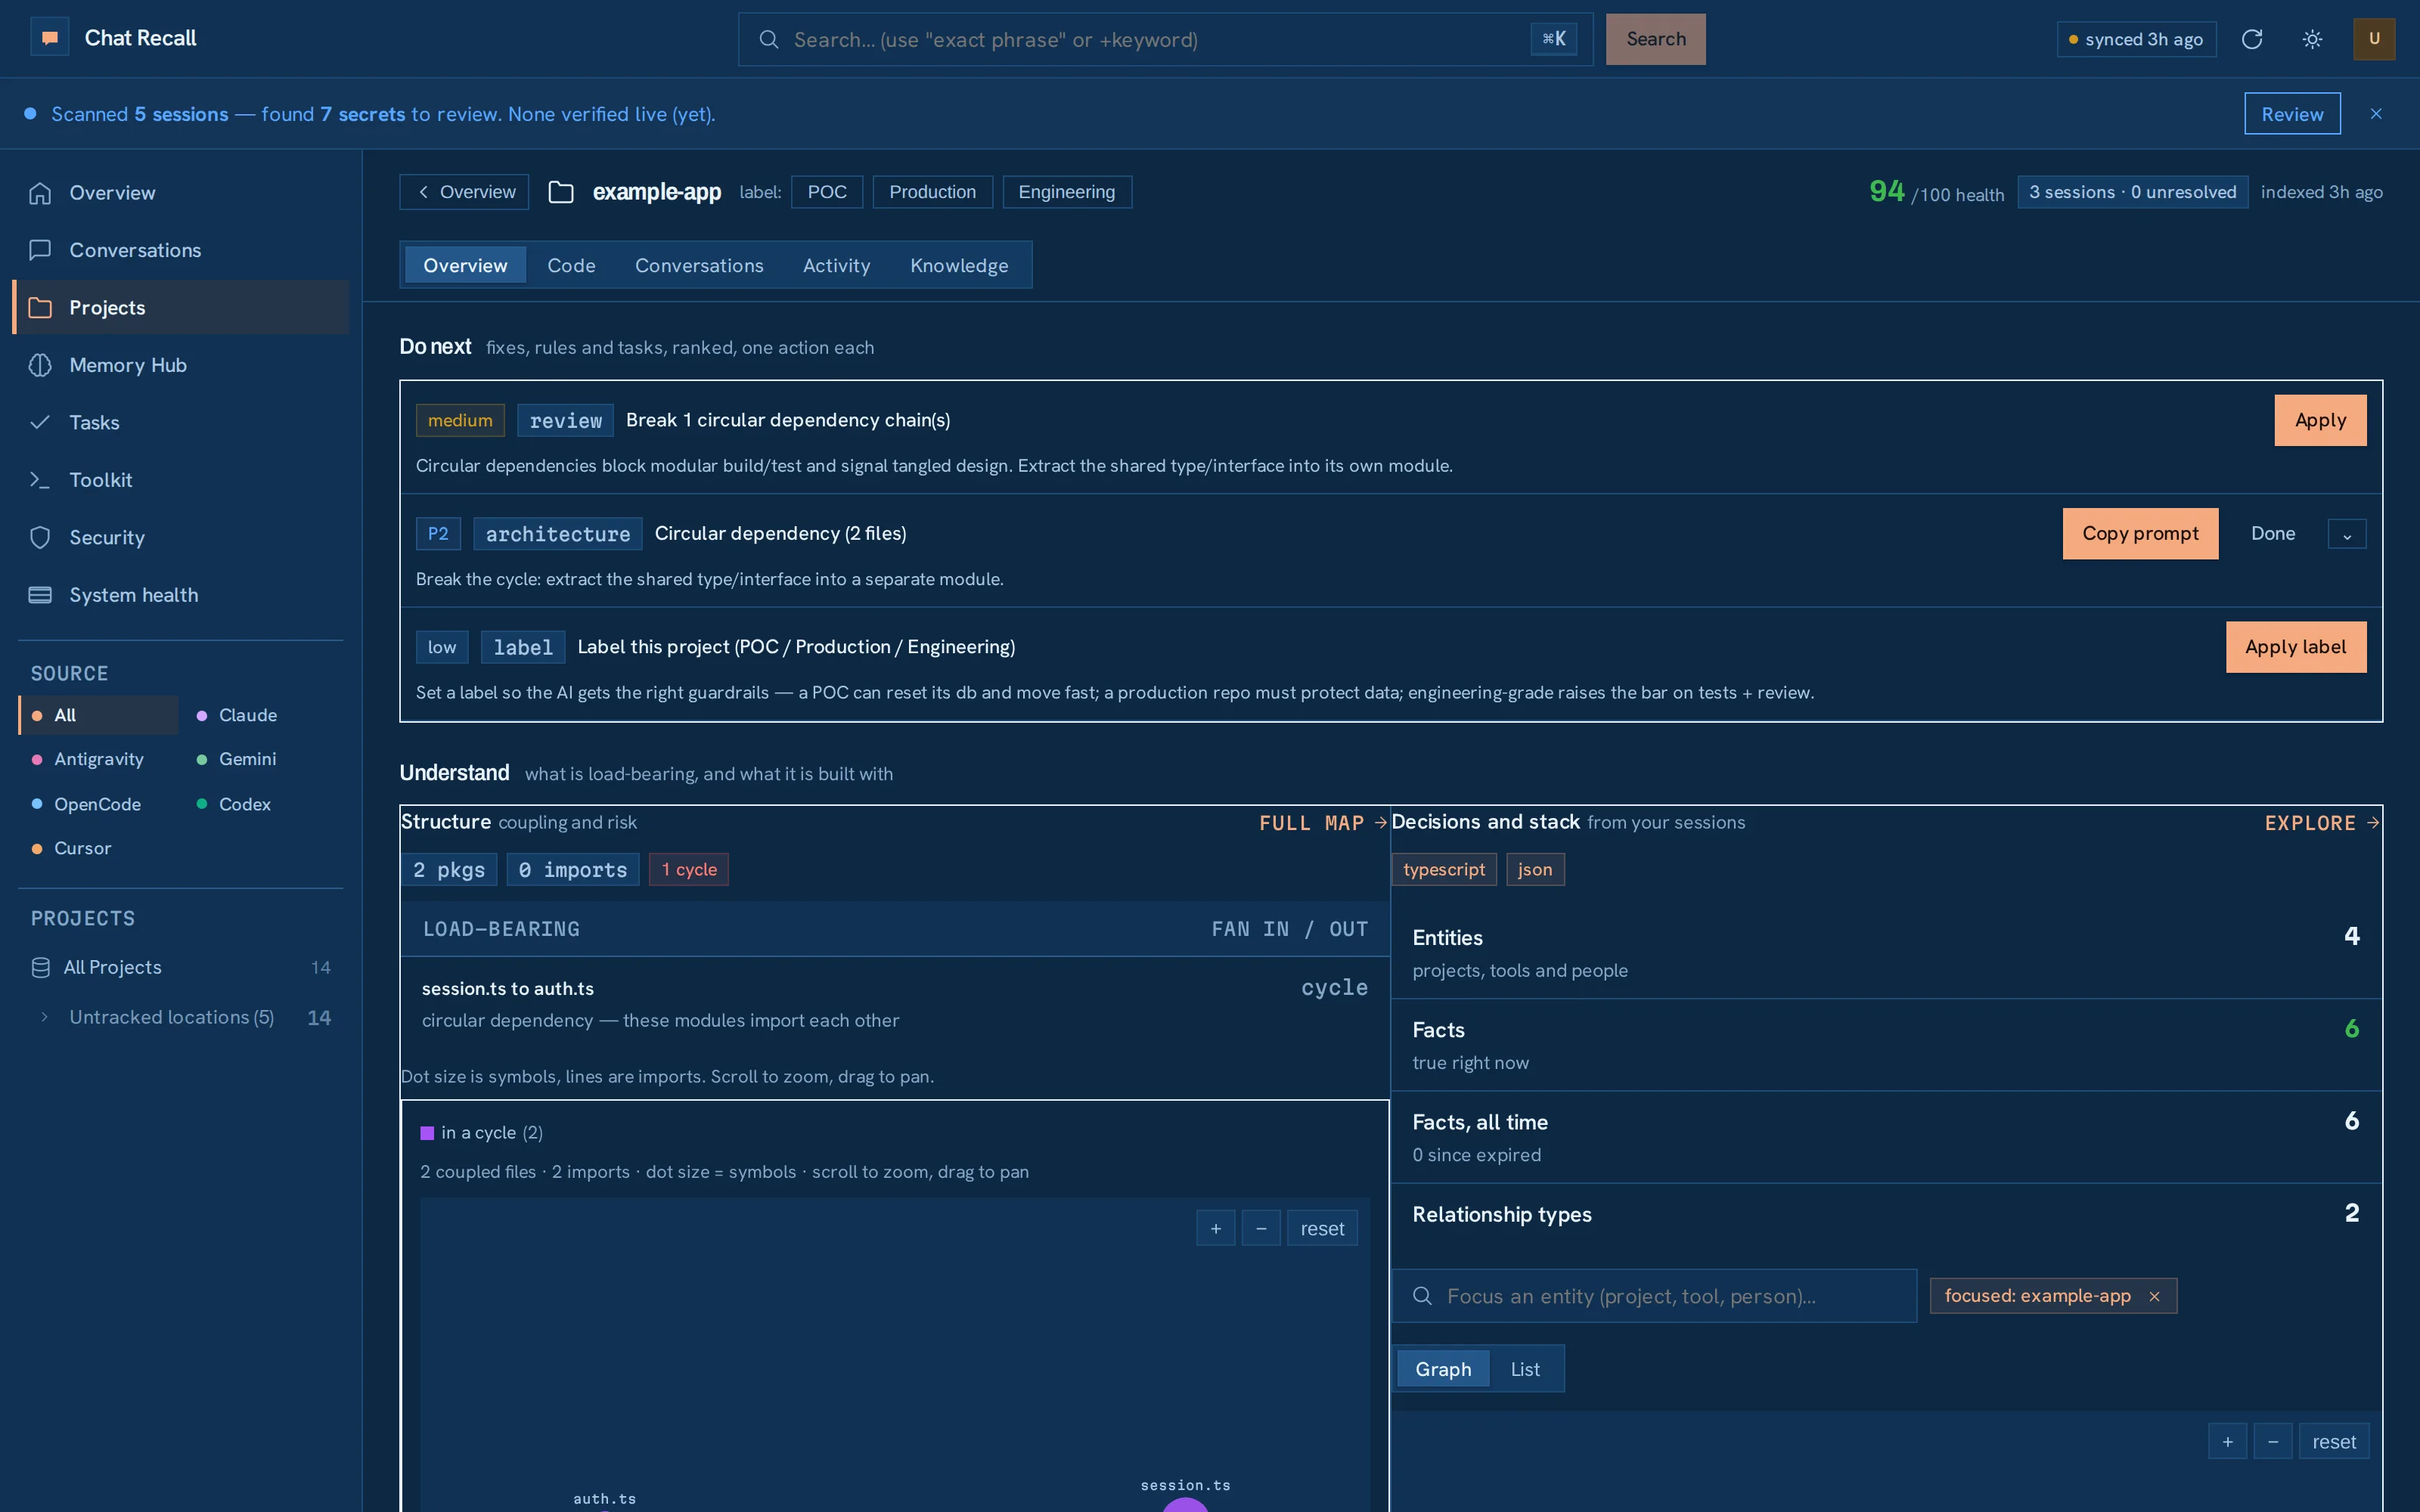This screenshot has width=2420, height=1512.
Task: Click Apply label button
Action: (2295, 647)
